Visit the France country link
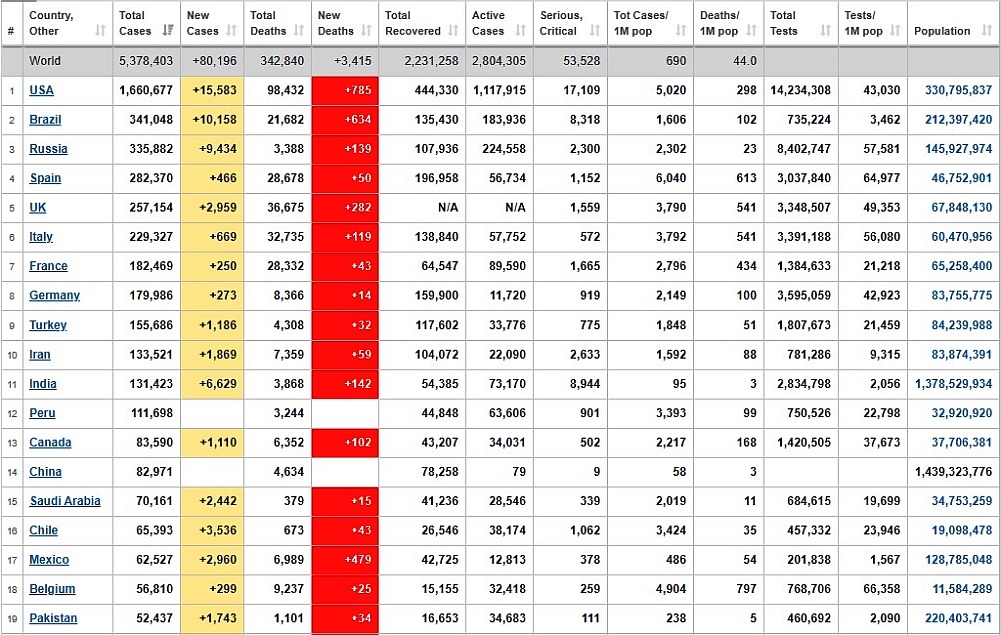This screenshot has height=635, width=1001. pos(49,266)
